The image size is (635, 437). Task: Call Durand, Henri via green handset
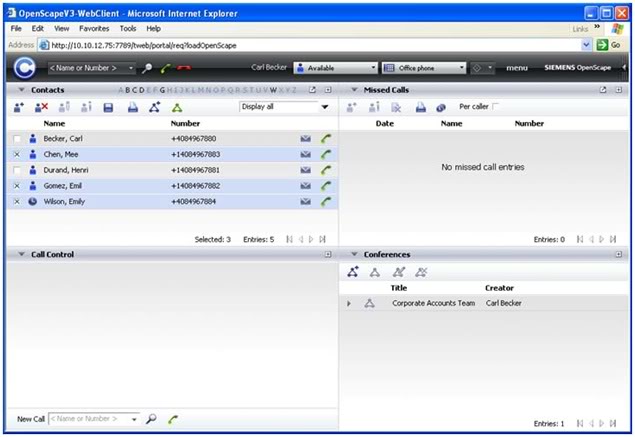[326, 170]
